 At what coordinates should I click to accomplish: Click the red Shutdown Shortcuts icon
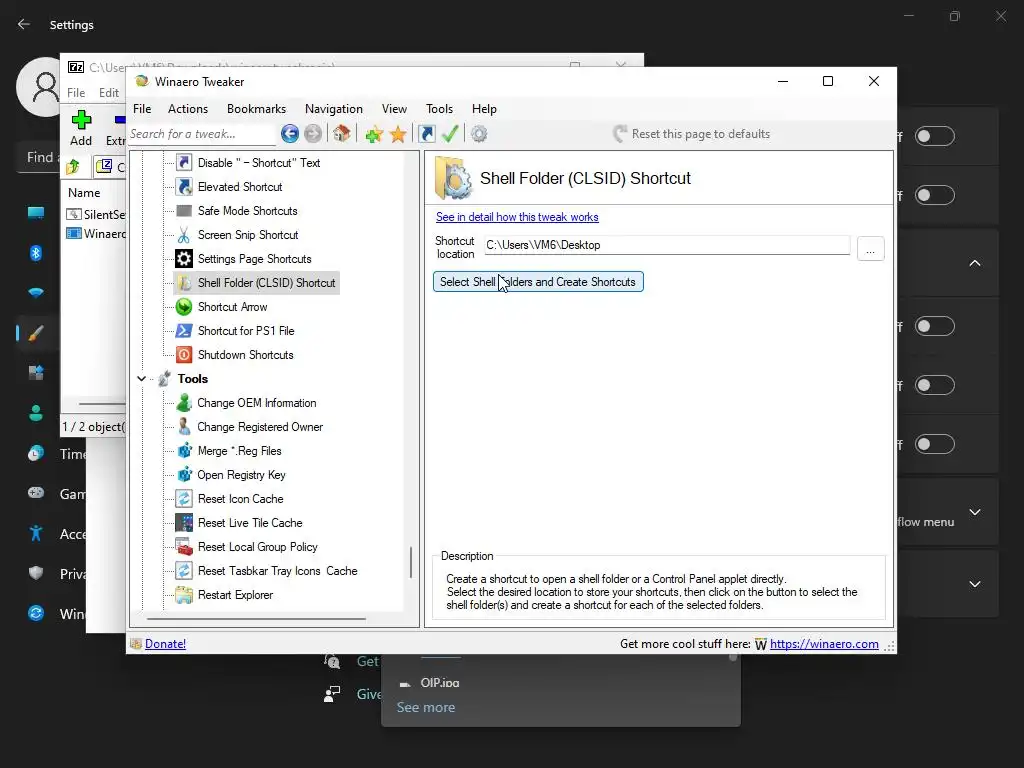click(x=184, y=355)
